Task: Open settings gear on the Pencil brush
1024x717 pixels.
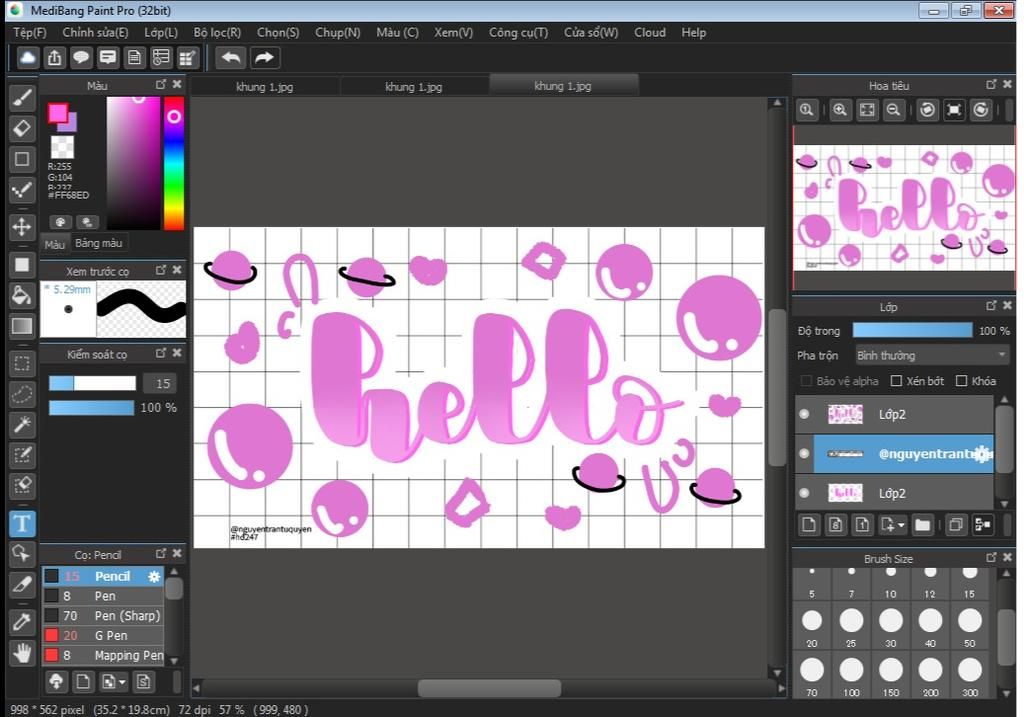Action: (154, 577)
